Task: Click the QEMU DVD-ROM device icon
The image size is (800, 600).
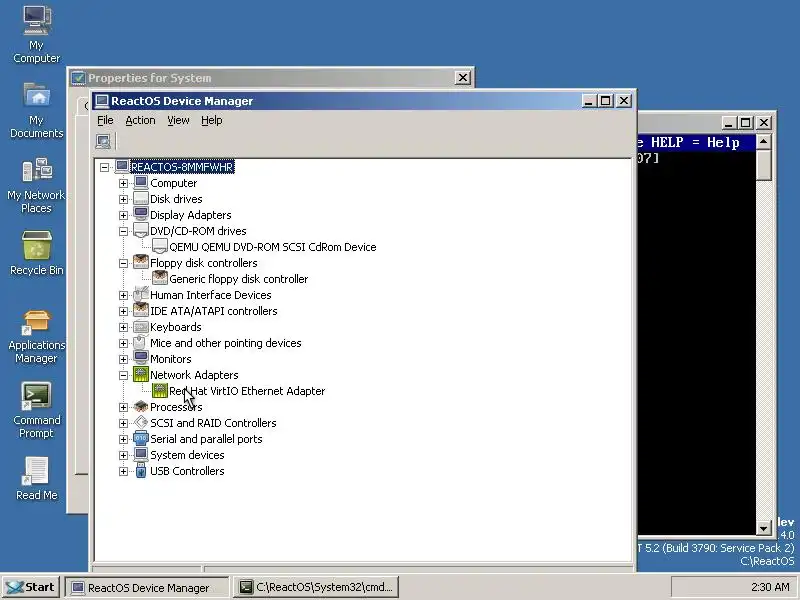Action: pyautogui.click(x=160, y=247)
